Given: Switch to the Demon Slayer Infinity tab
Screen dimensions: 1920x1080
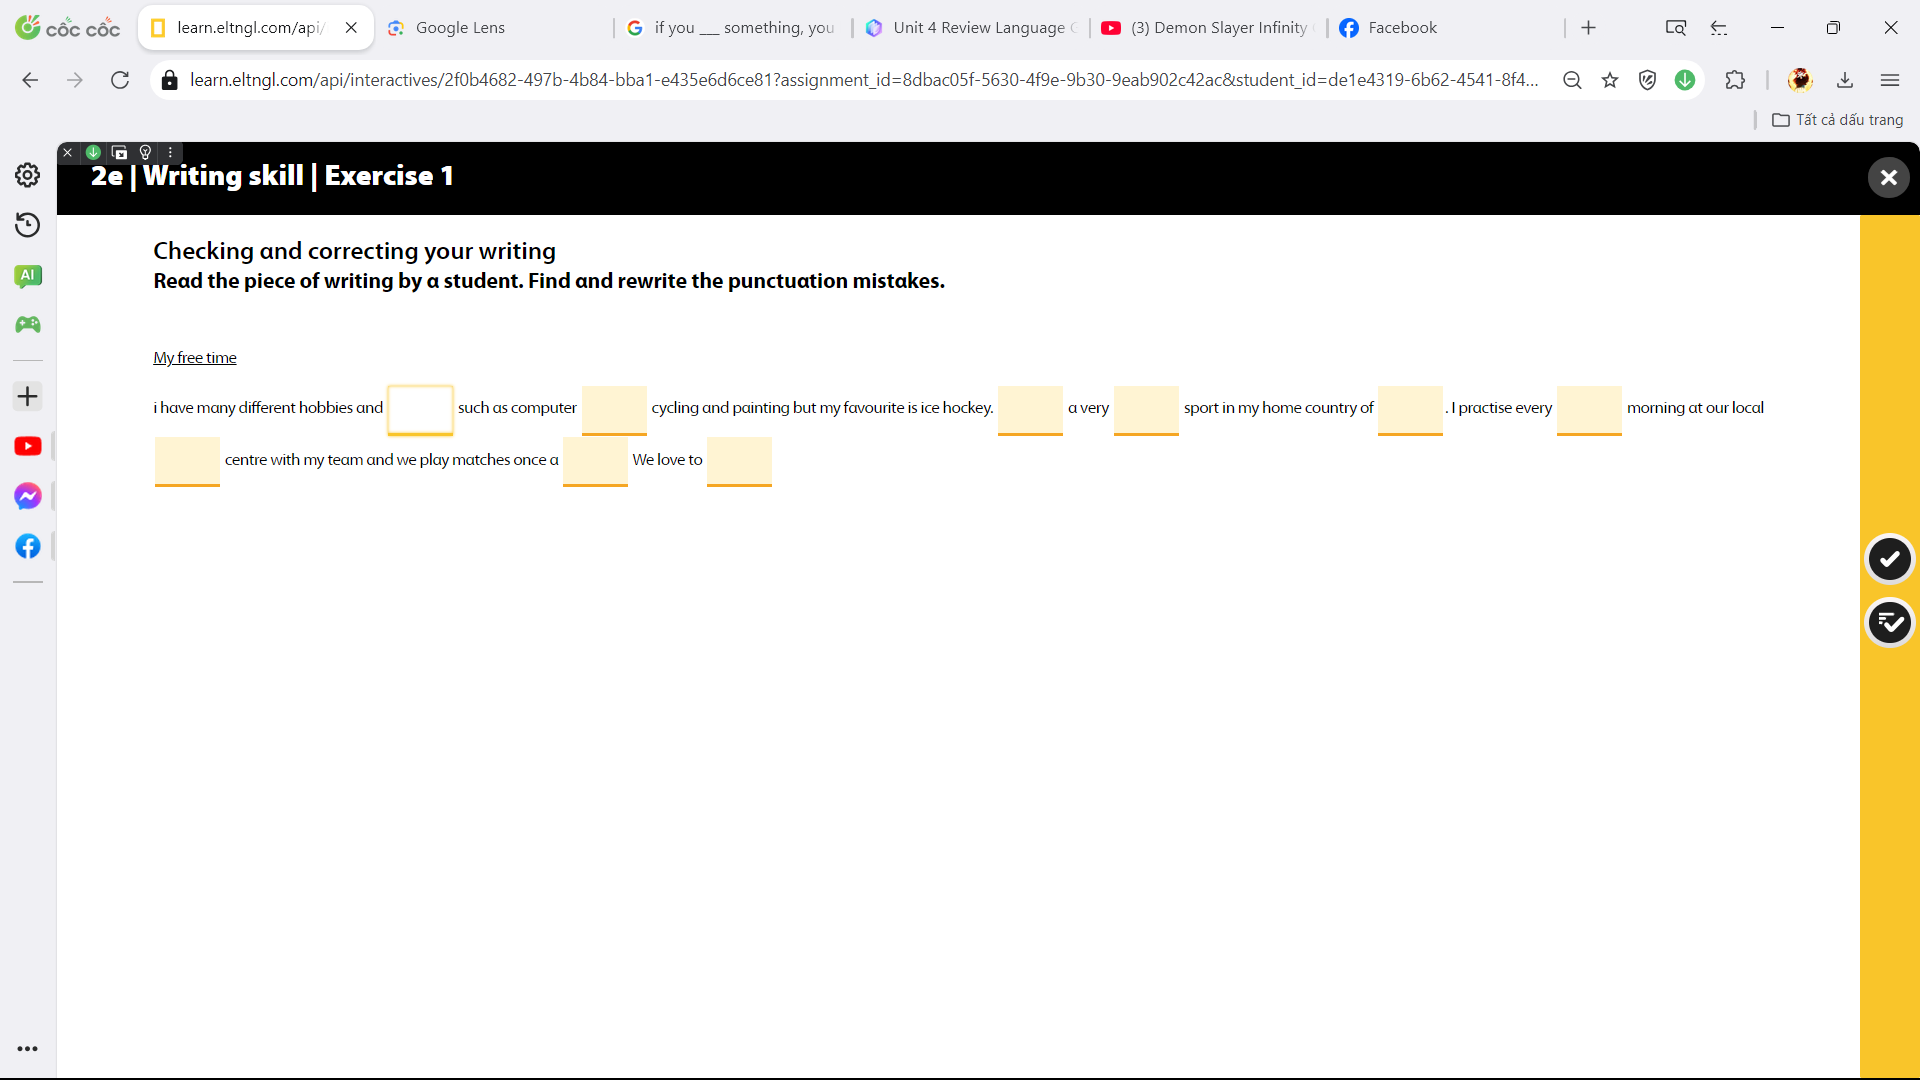Looking at the screenshot, I should pos(1209,28).
